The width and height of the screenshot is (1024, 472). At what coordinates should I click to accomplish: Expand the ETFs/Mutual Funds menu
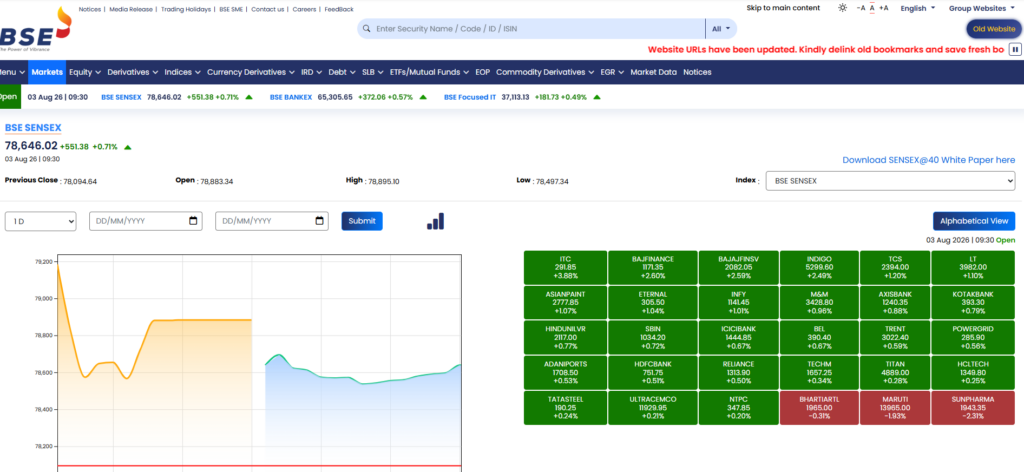tap(429, 72)
